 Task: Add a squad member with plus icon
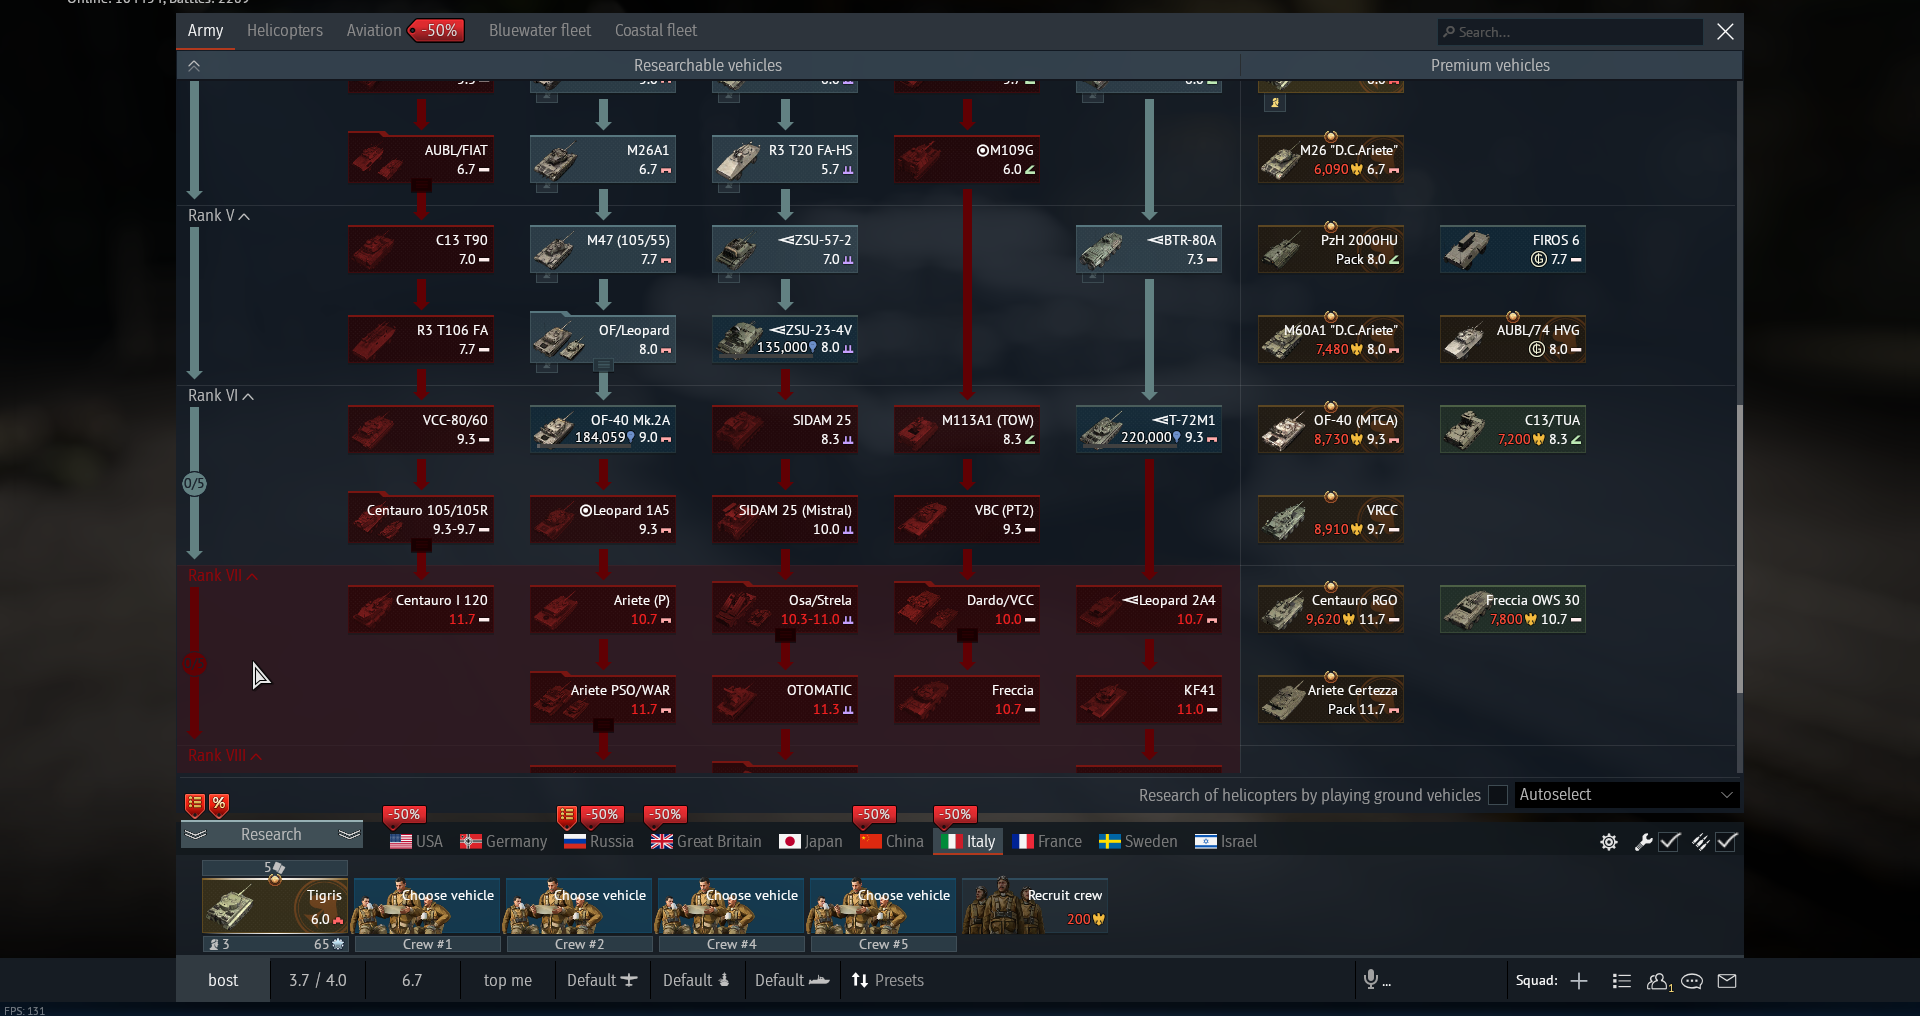[1579, 981]
